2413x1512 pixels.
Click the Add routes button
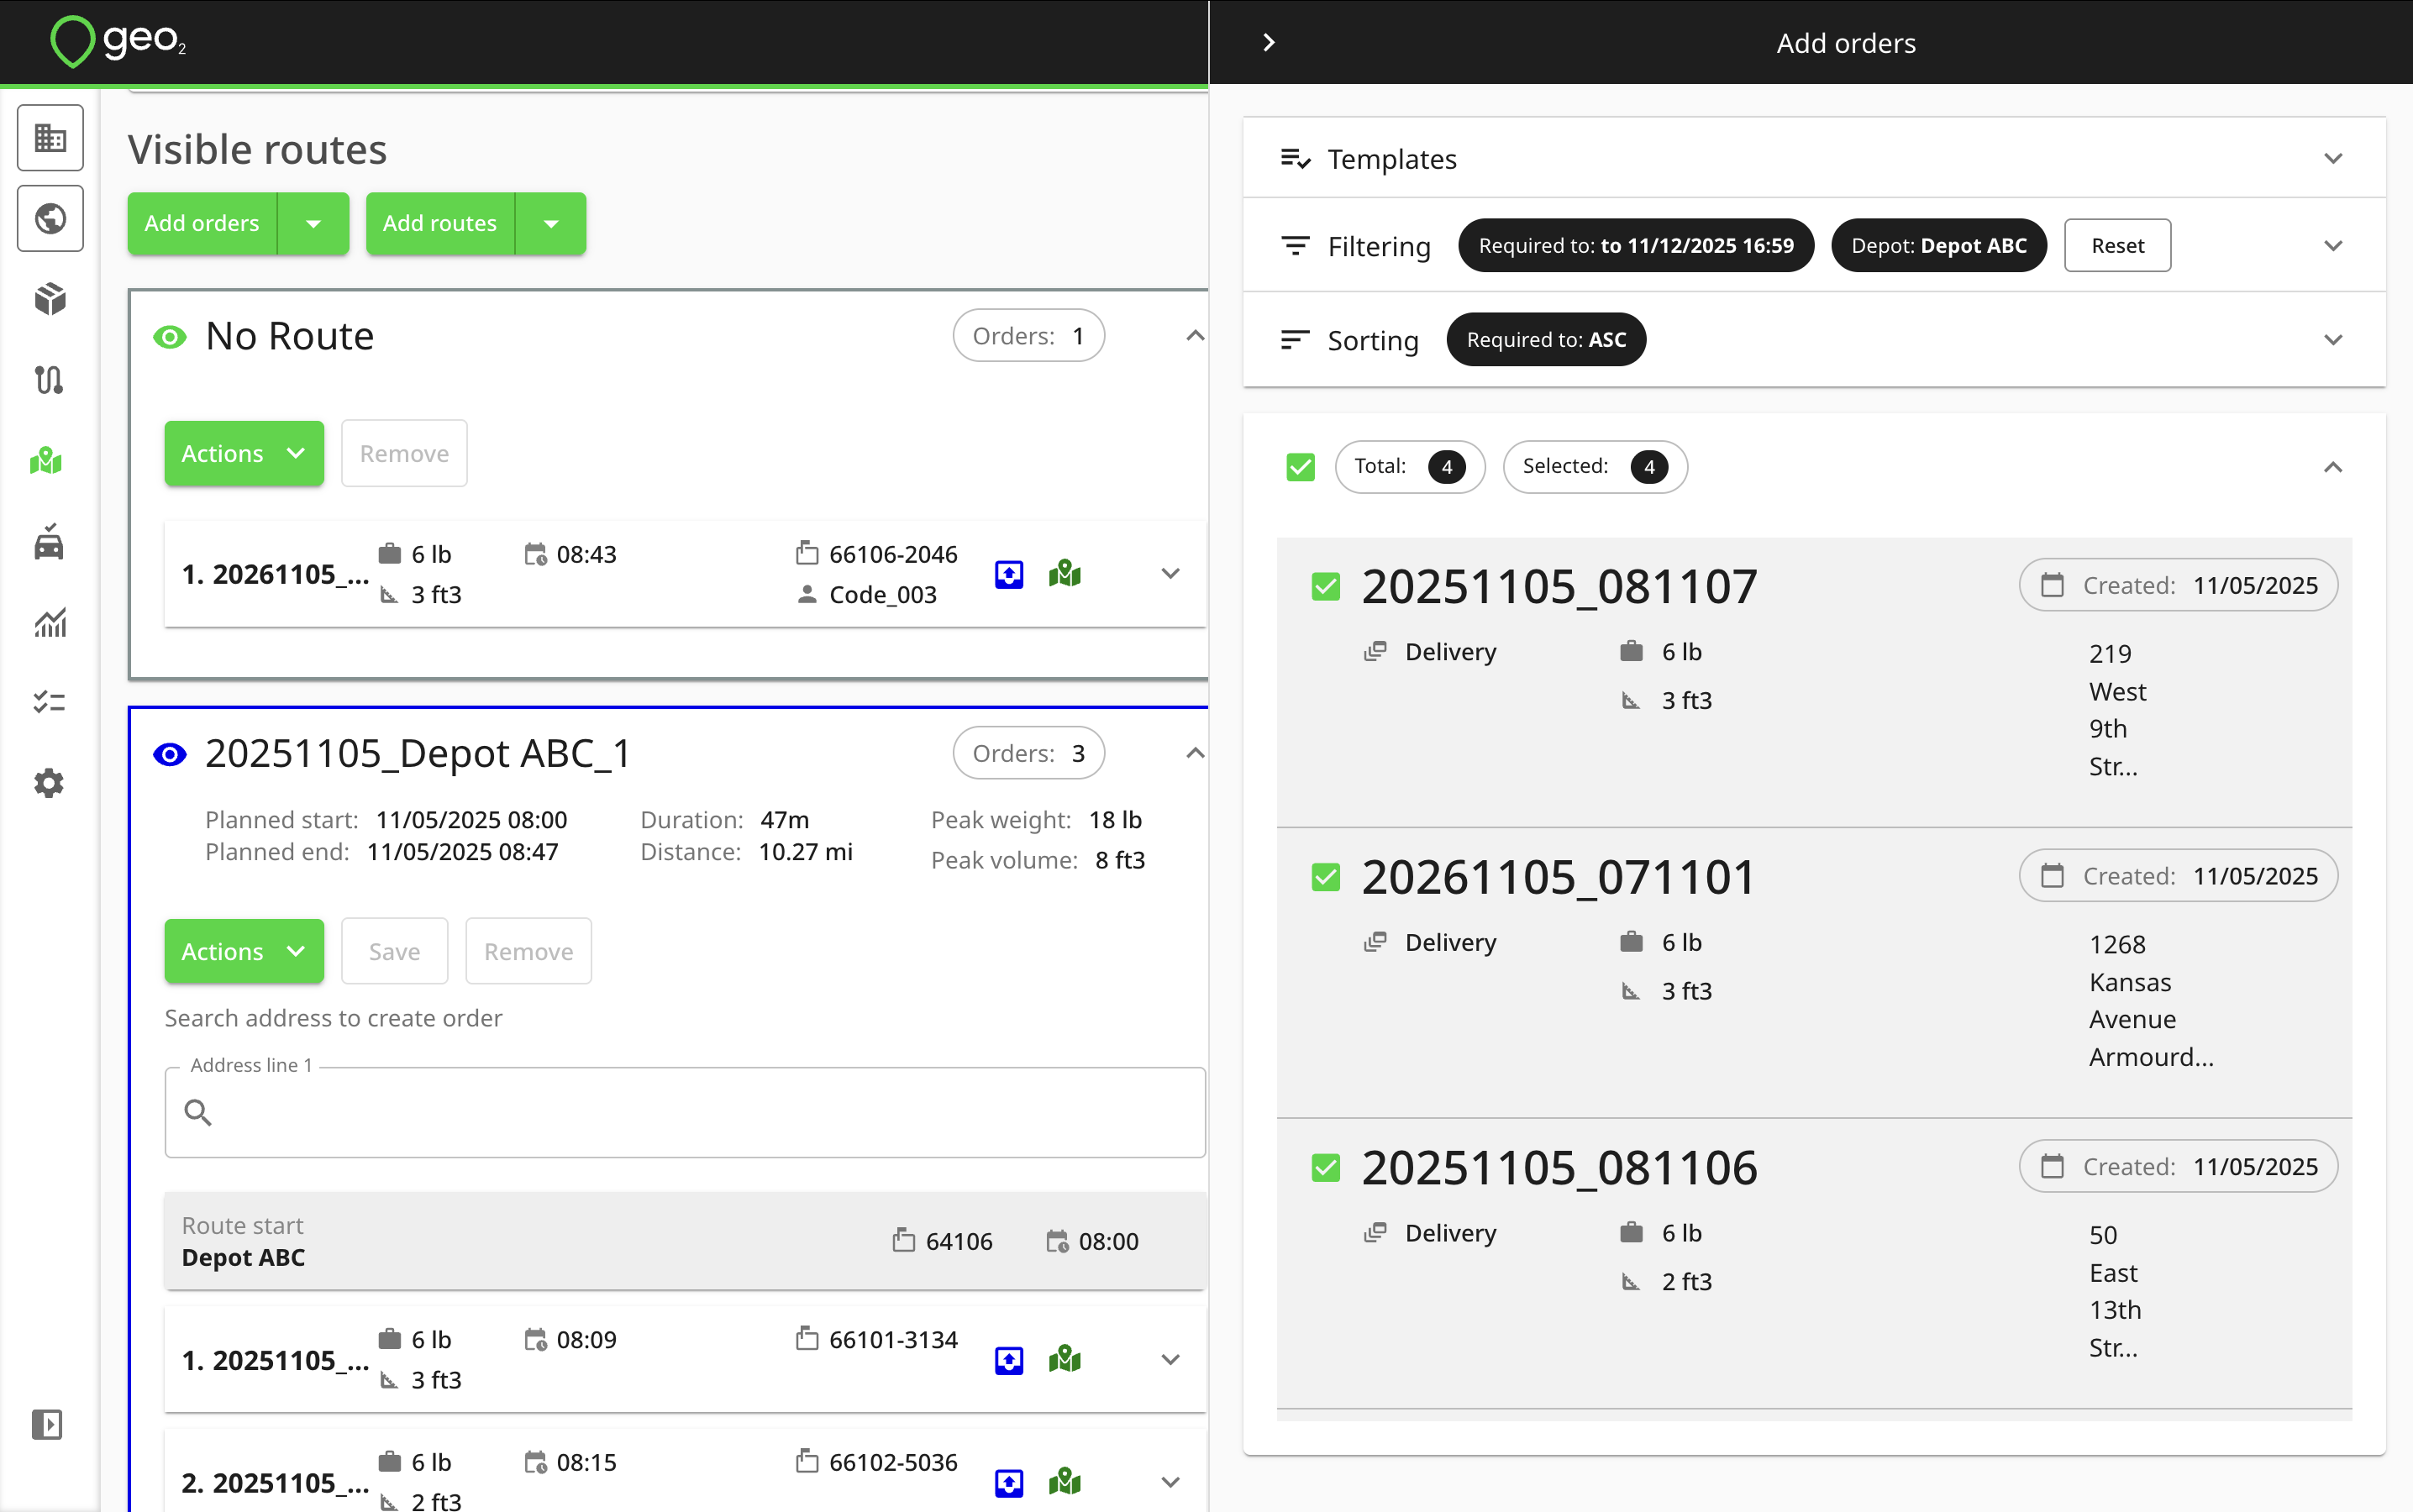440,223
